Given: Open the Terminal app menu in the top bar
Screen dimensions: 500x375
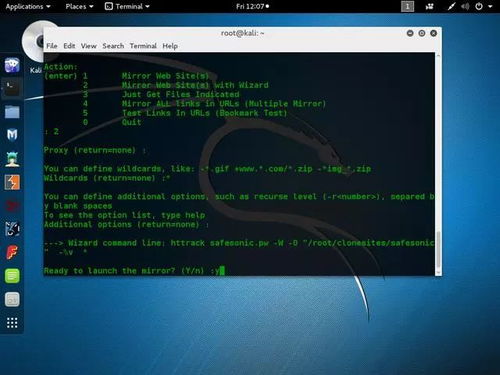Looking at the screenshot, I should (127, 6).
